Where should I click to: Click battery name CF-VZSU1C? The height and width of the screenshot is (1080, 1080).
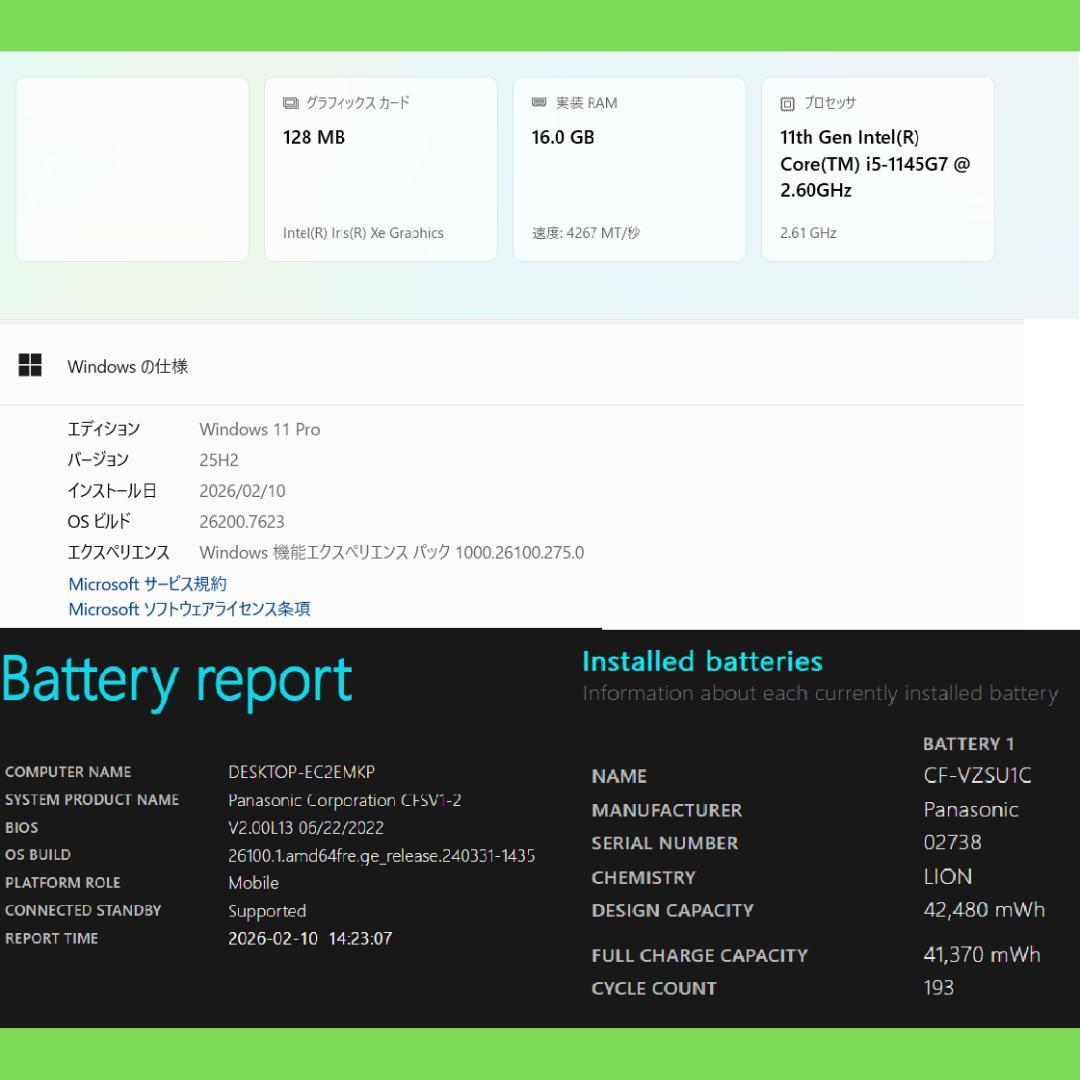pyautogui.click(x=977, y=776)
